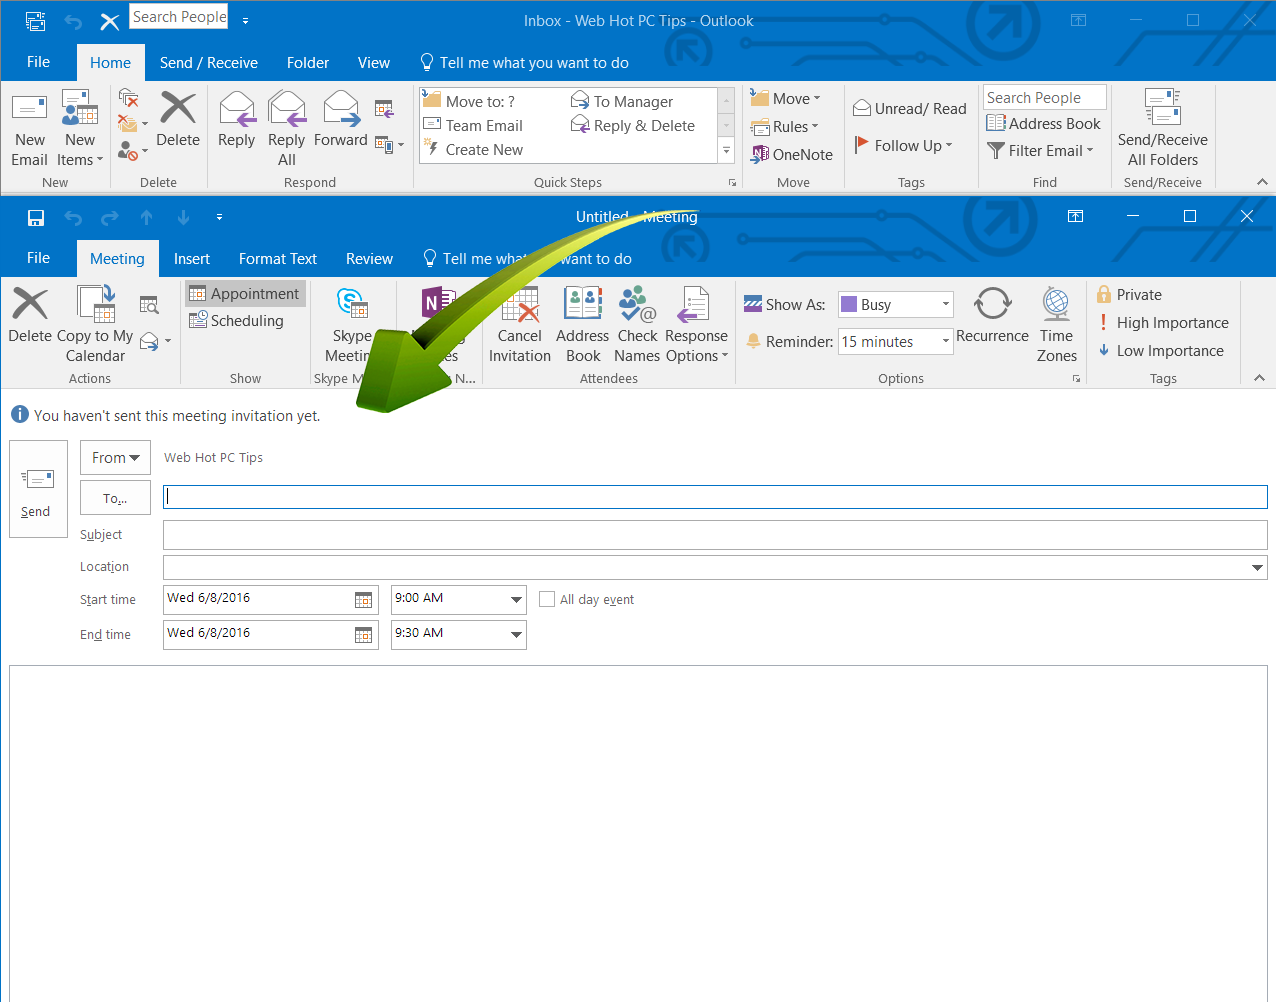Click the To... button
1276x1002 pixels.
click(x=115, y=498)
